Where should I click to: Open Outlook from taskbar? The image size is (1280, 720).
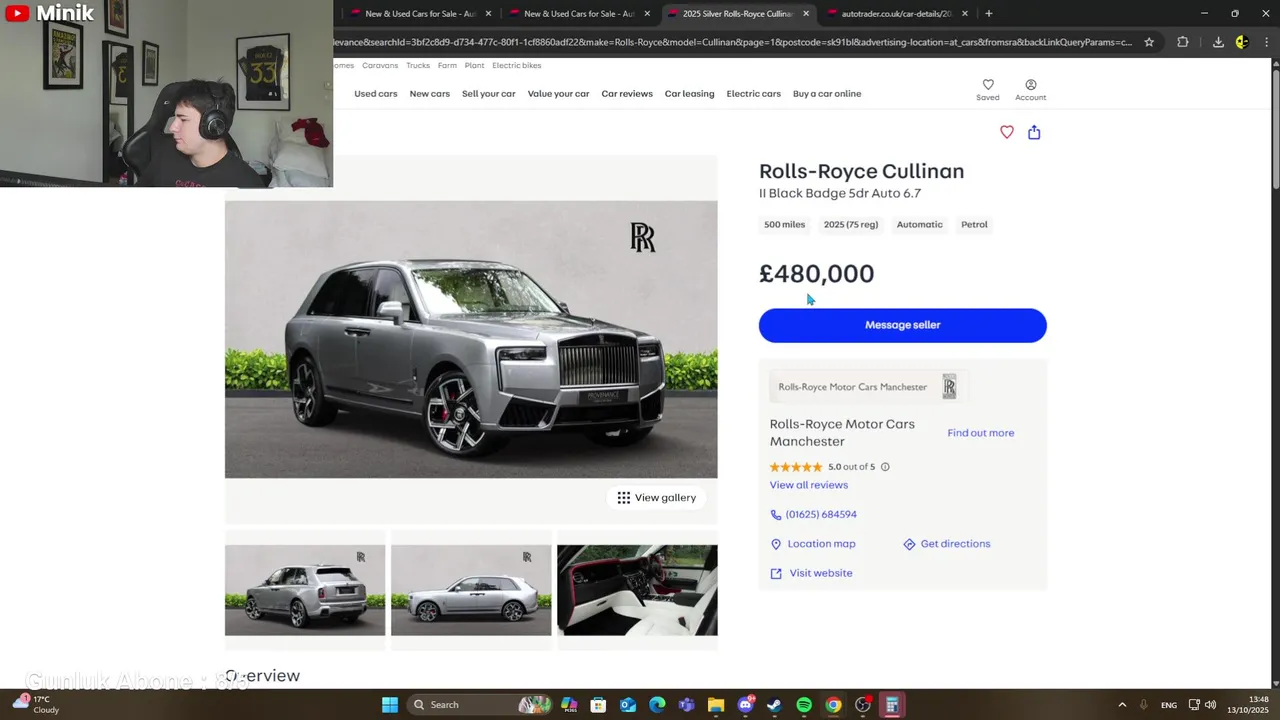[x=628, y=705]
